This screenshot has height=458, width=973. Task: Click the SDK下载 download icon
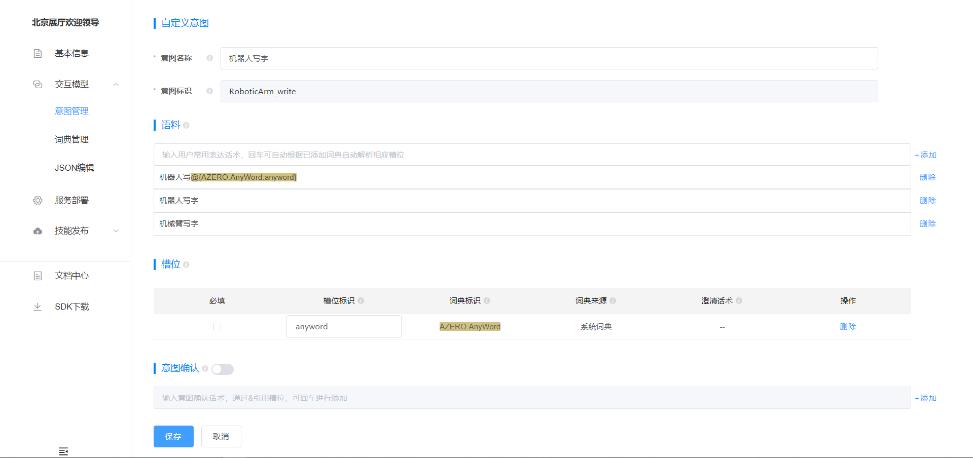37,307
